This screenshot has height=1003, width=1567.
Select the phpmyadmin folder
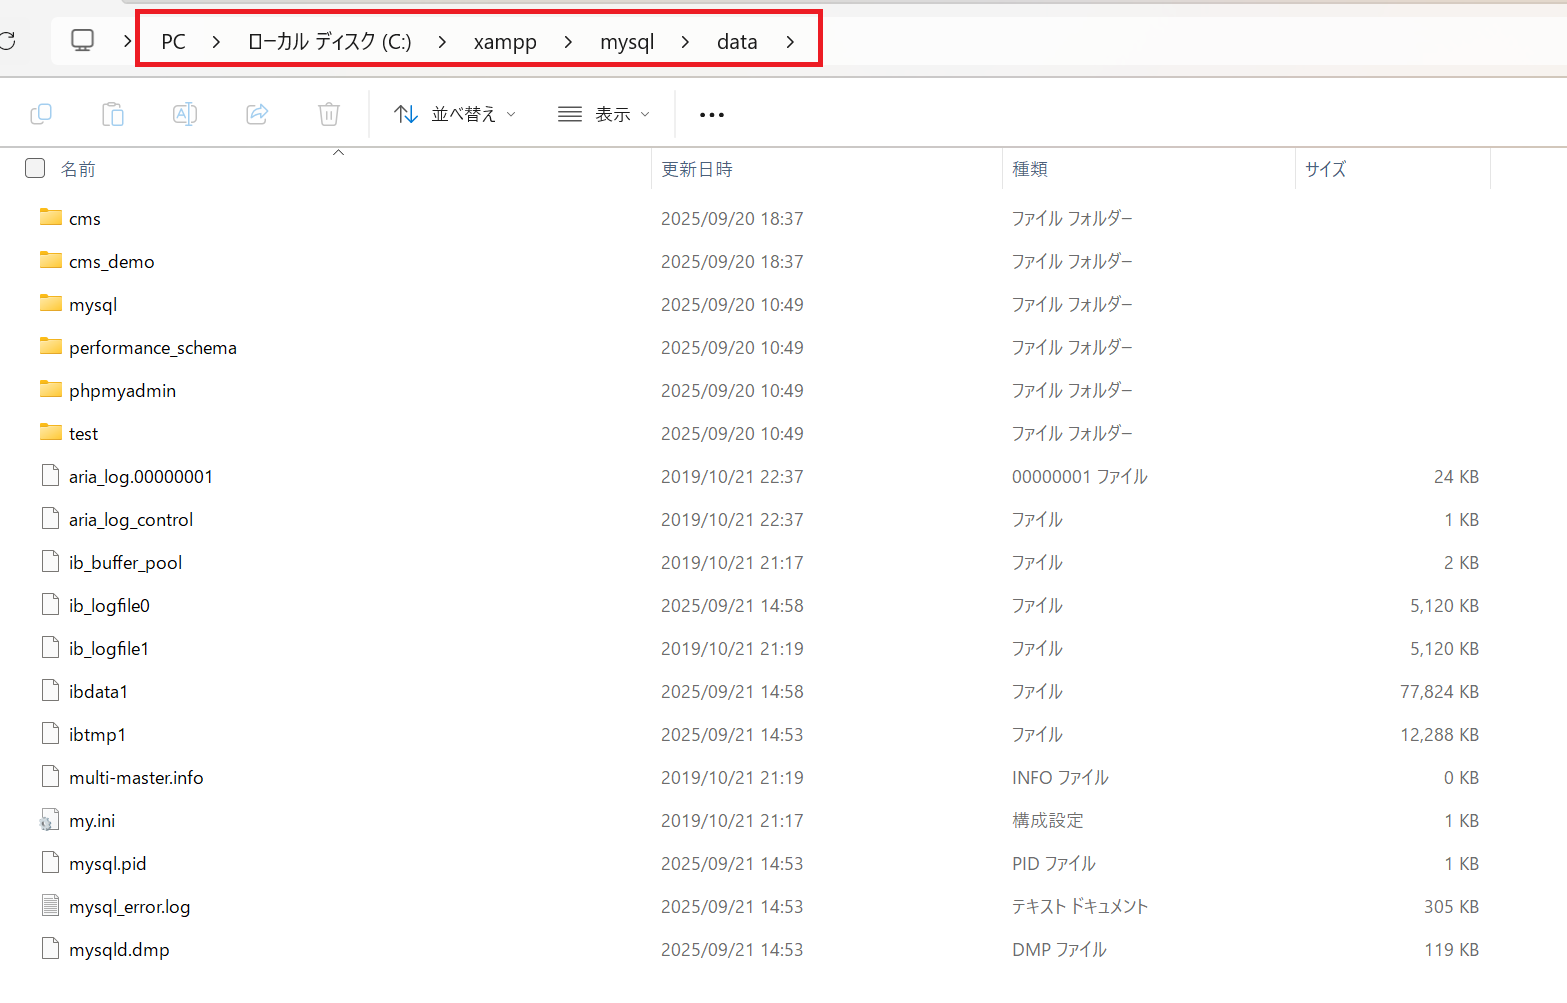pyautogui.click(x=122, y=391)
